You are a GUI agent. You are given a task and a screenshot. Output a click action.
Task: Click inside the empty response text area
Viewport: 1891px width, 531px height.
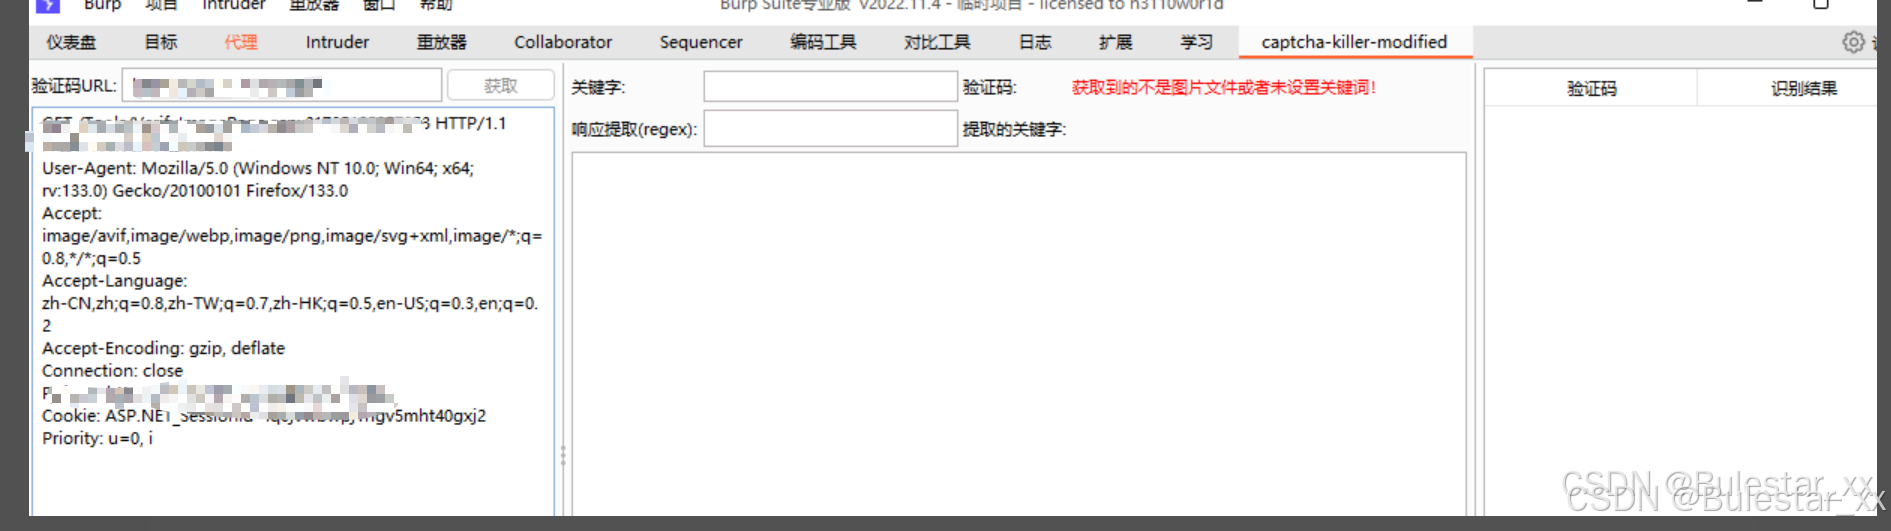1019,334
